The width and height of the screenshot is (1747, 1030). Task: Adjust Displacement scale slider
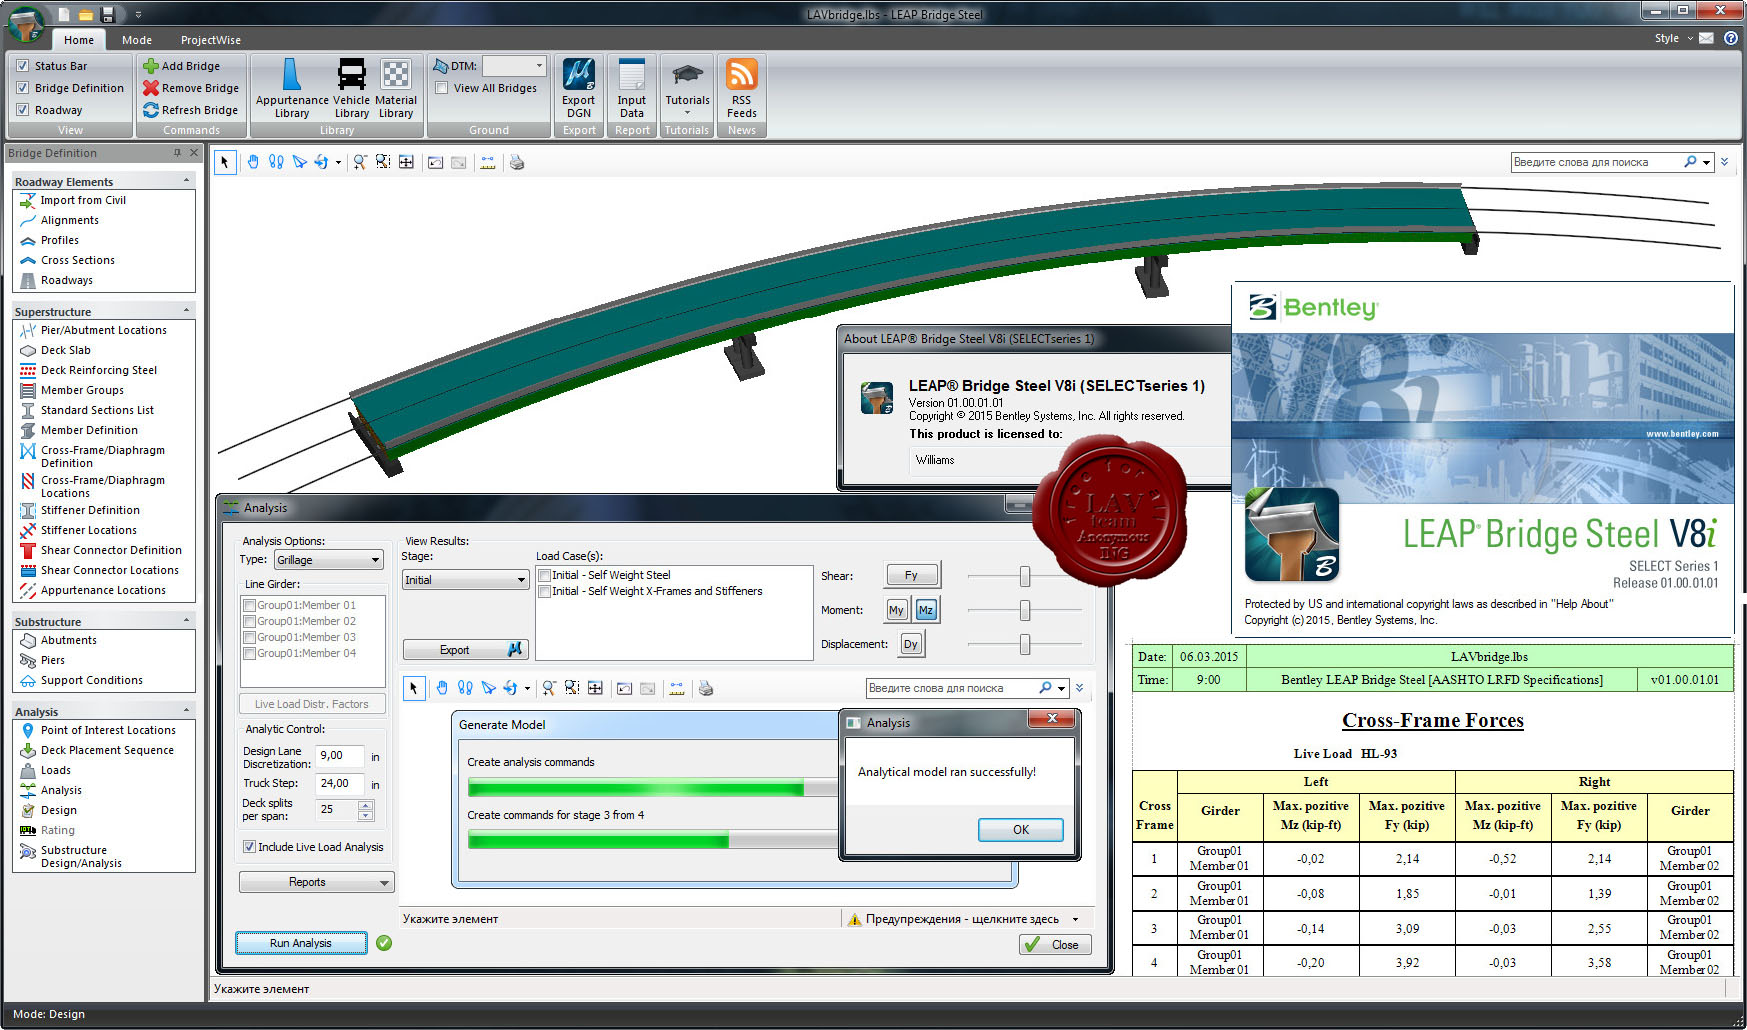[1025, 644]
